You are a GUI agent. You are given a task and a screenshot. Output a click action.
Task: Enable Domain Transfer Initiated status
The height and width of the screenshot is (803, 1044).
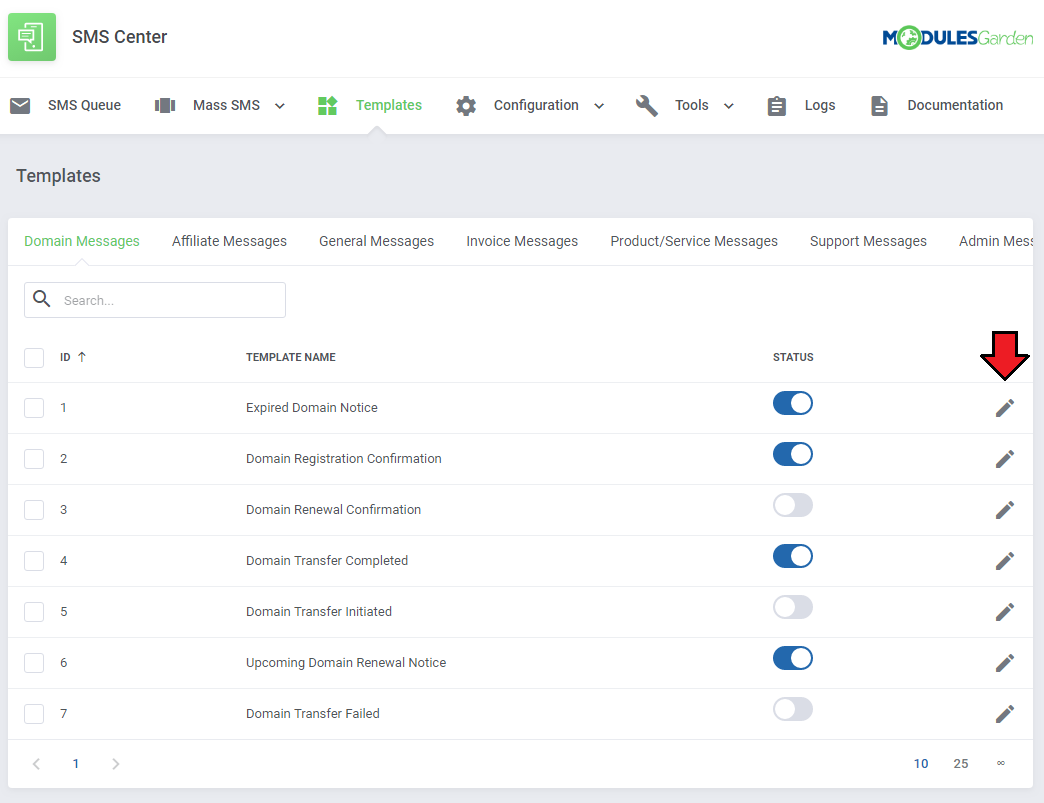click(792, 607)
